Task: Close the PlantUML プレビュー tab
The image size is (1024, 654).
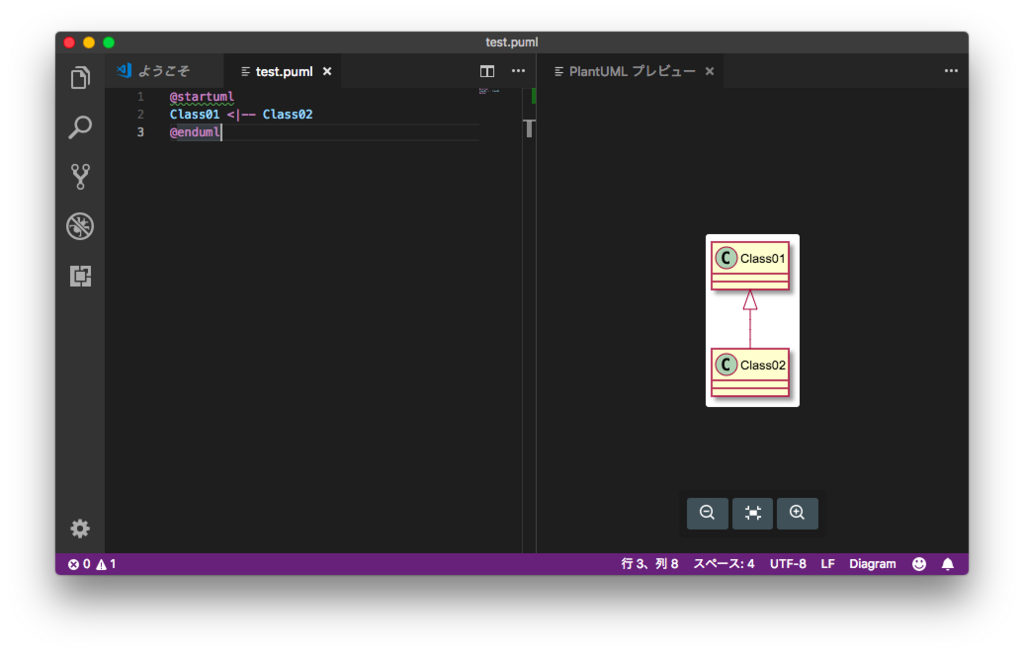Action: [710, 71]
